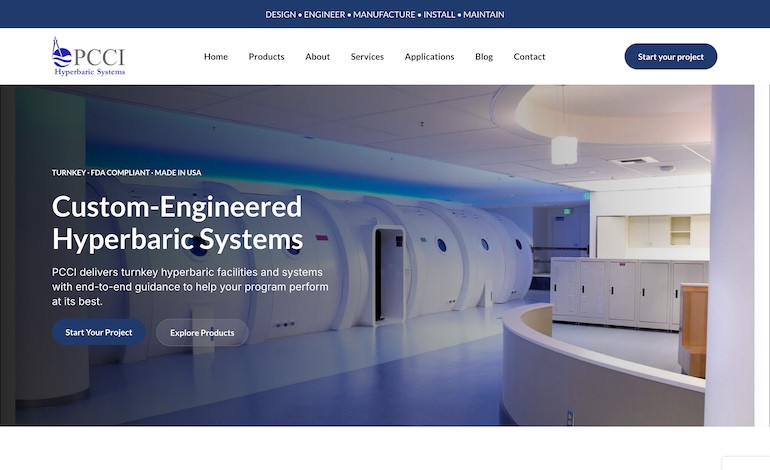Open the Products menu item
This screenshot has height=470, width=770.
click(x=266, y=56)
